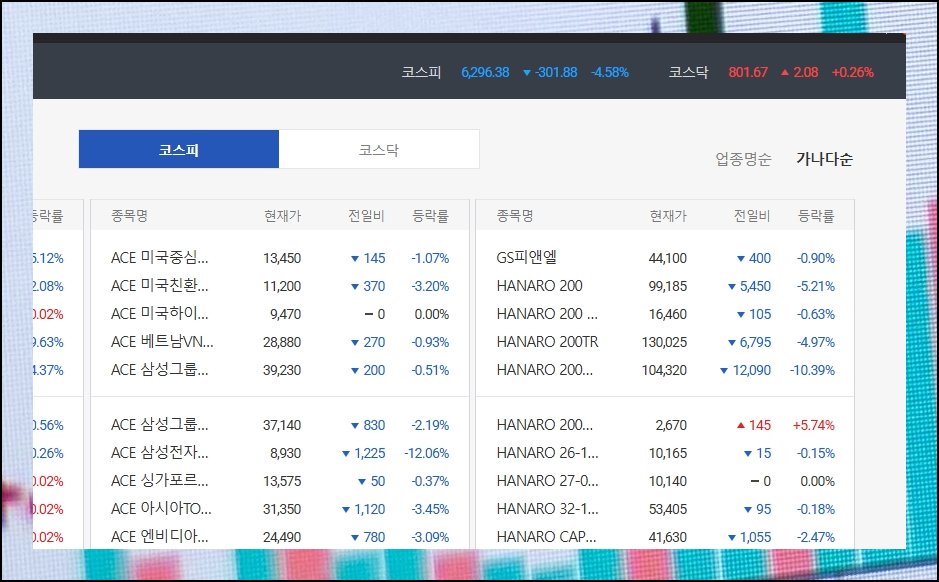Click the -3.45% change of ACE 아시아TO
The image size is (939, 582).
pyautogui.click(x=430, y=509)
